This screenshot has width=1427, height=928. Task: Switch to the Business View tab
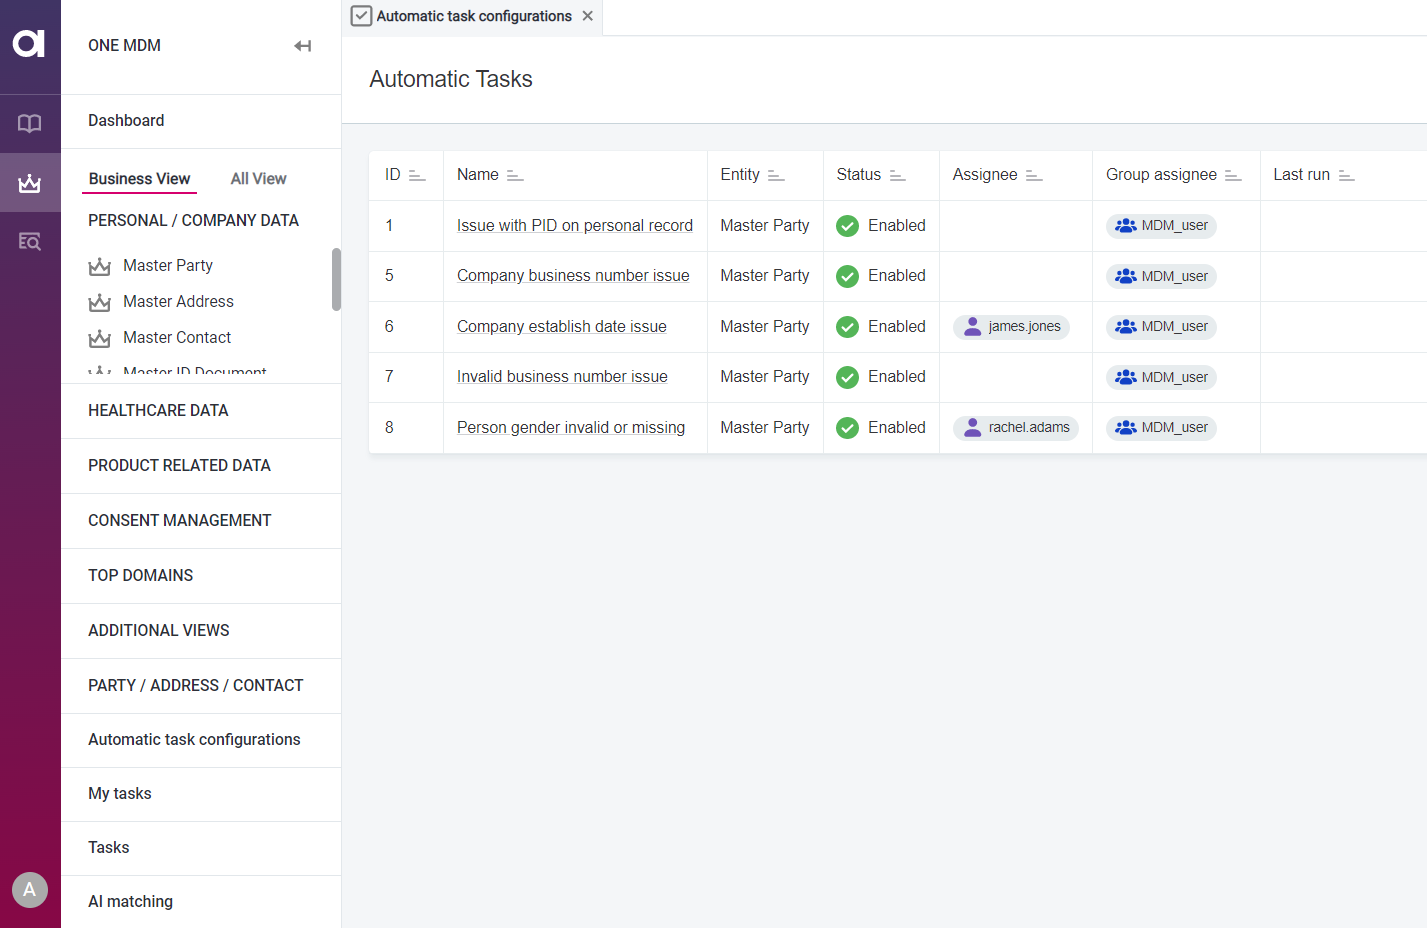[x=139, y=178]
